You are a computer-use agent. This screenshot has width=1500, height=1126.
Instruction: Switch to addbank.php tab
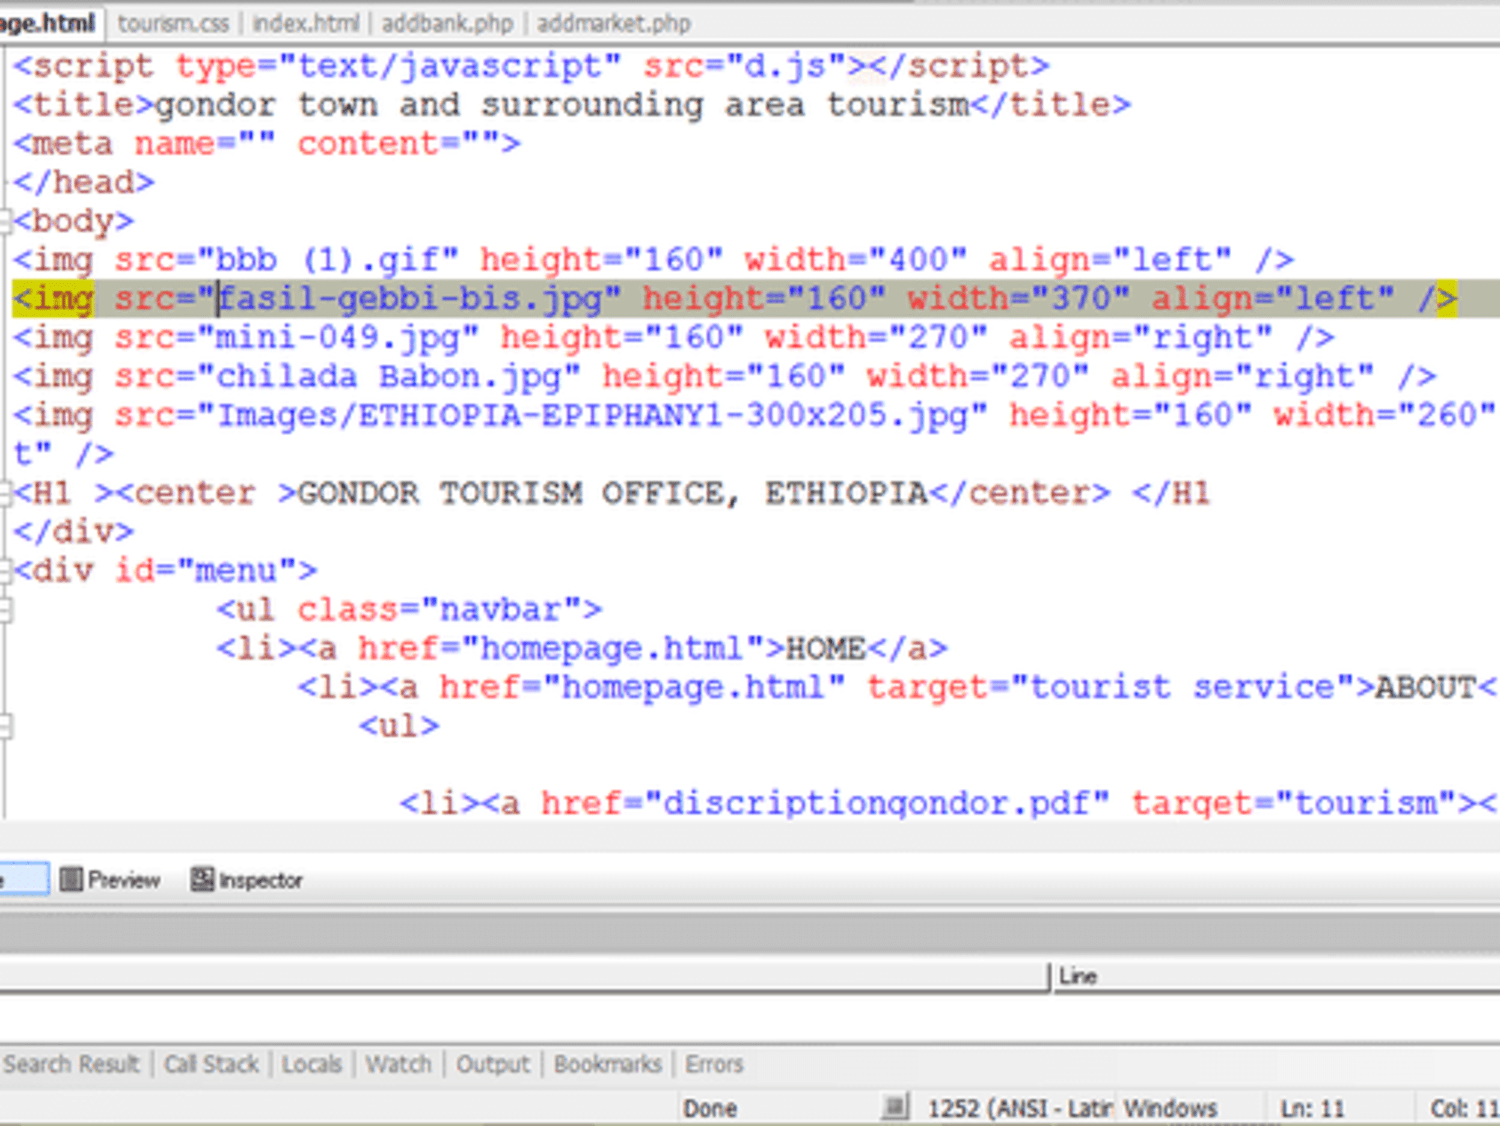pos(447,23)
